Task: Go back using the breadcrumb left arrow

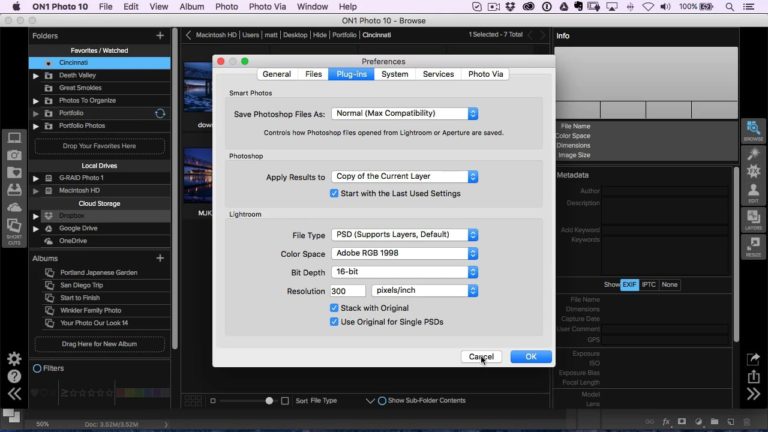Action: (x=188, y=35)
